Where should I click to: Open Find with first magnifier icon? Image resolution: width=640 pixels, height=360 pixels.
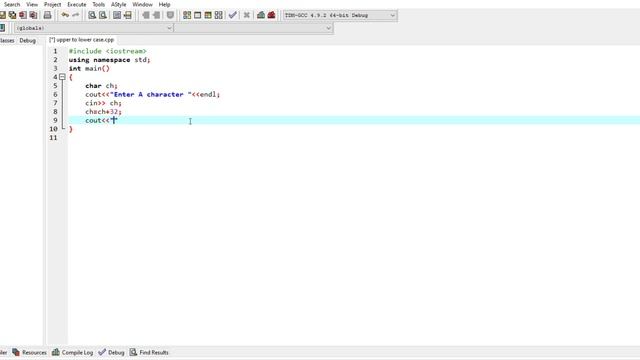[x=92, y=15]
